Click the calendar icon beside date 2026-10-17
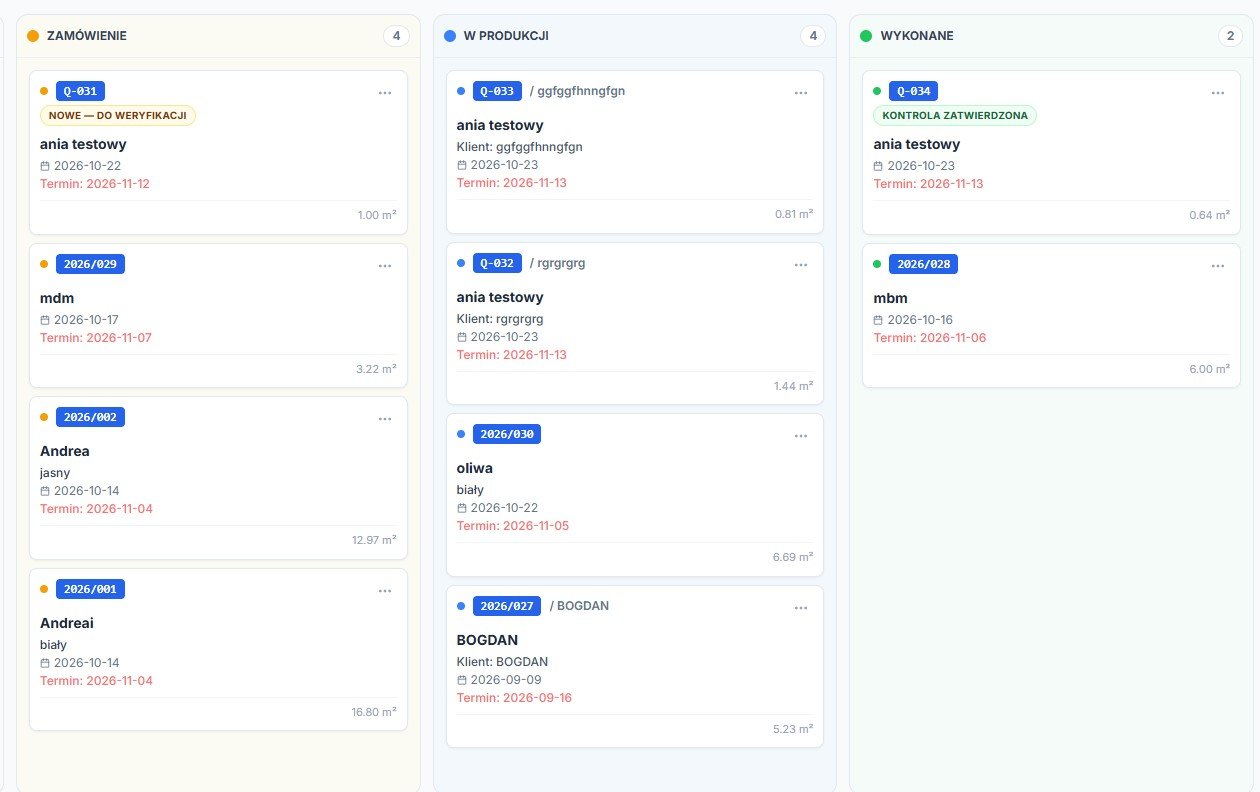The height and width of the screenshot is (792, 1260). coord(45,320)
